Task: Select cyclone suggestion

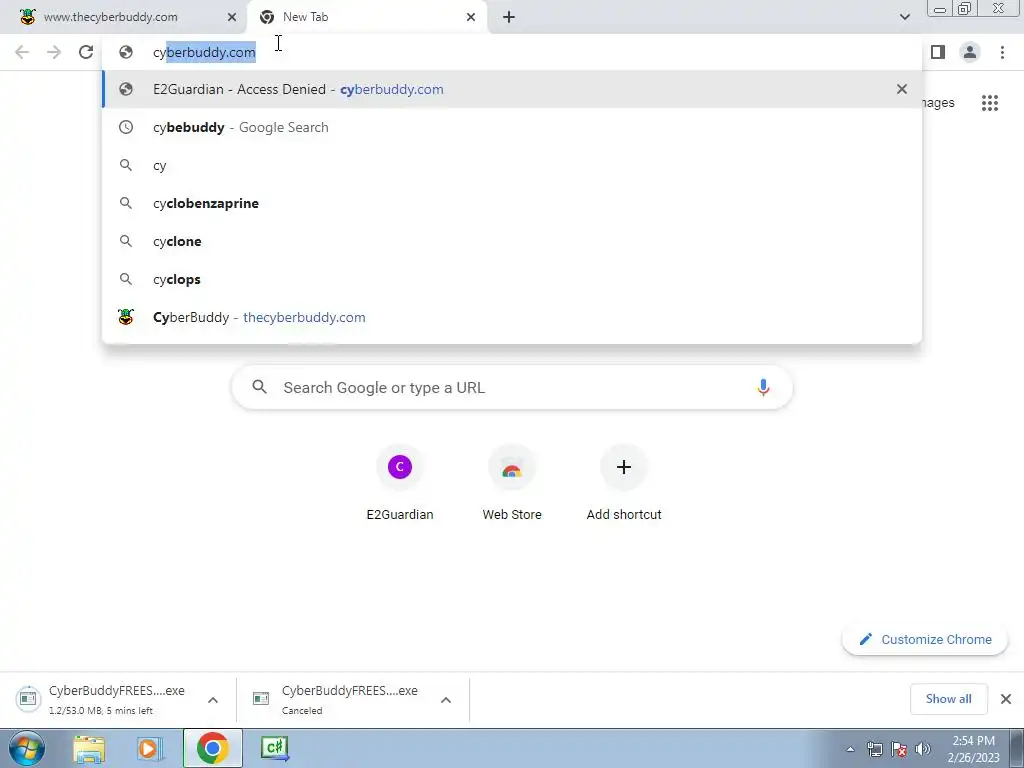Action: click(x=512, y=241)
